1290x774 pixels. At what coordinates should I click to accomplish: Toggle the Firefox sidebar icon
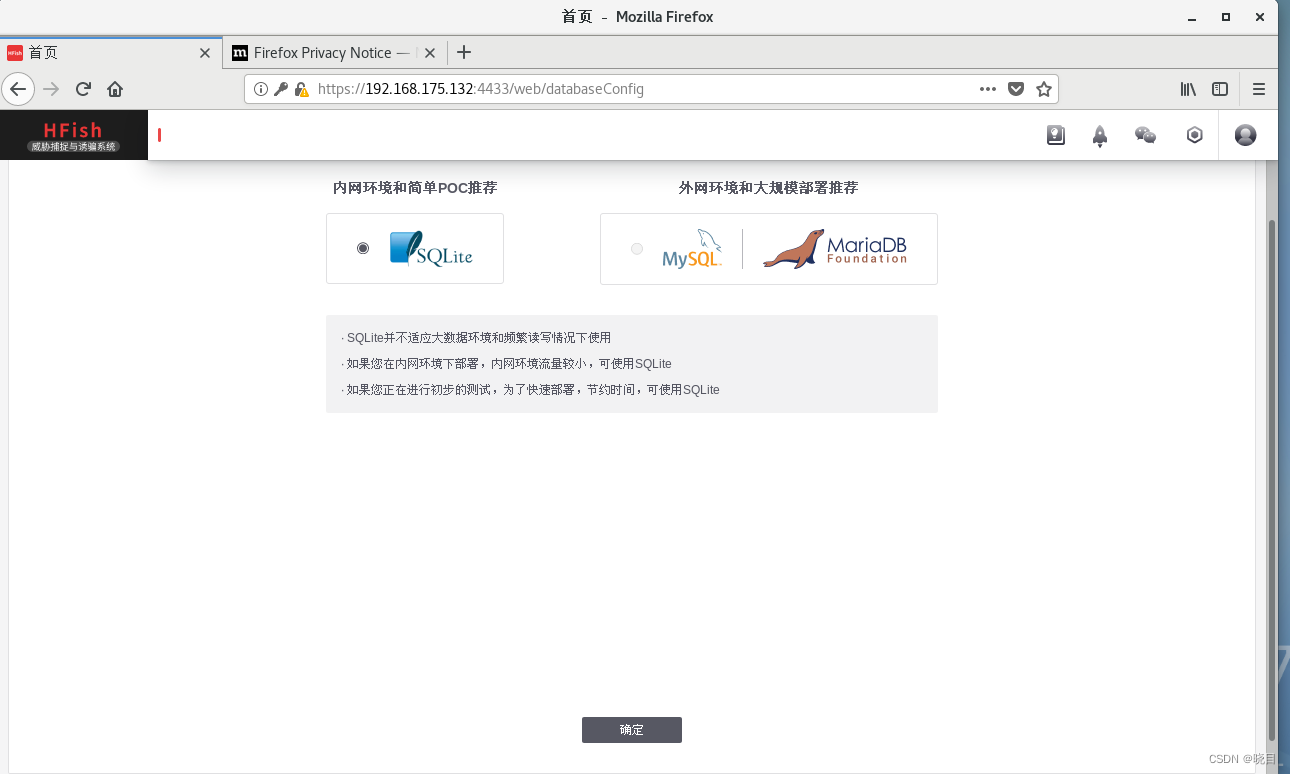pos(1220,89)
